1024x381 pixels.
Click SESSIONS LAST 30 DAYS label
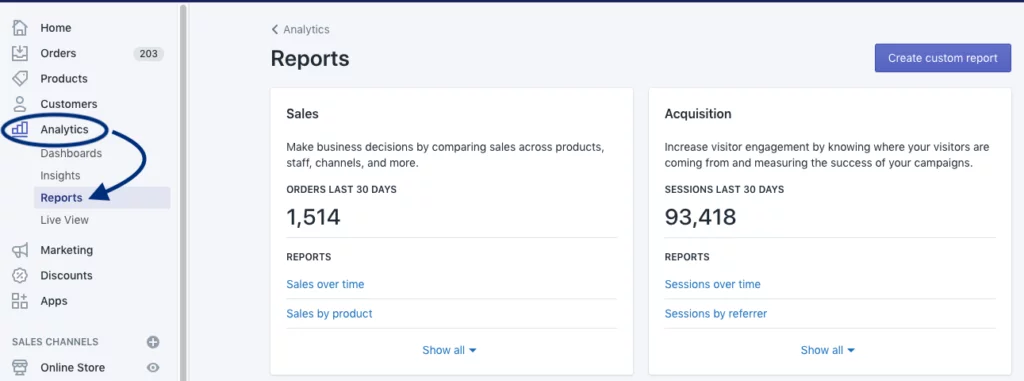[x=724, y=190]
